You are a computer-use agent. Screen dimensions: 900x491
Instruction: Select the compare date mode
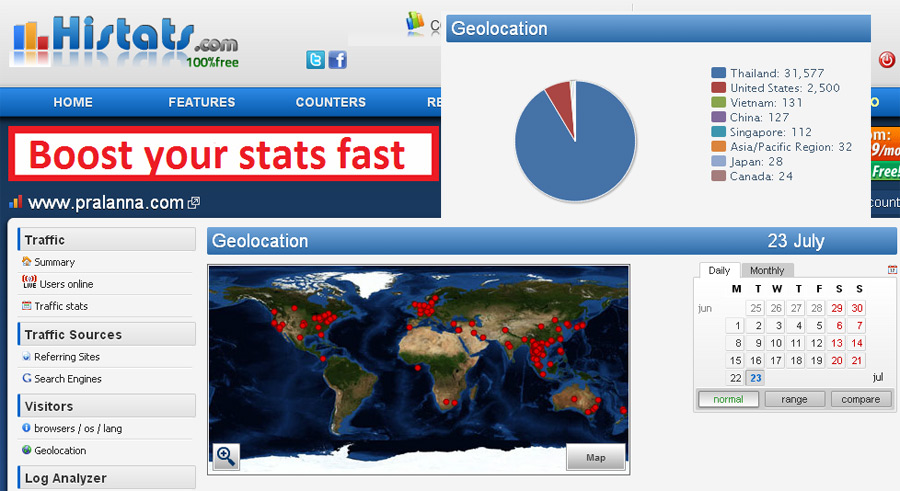point(860,399)
